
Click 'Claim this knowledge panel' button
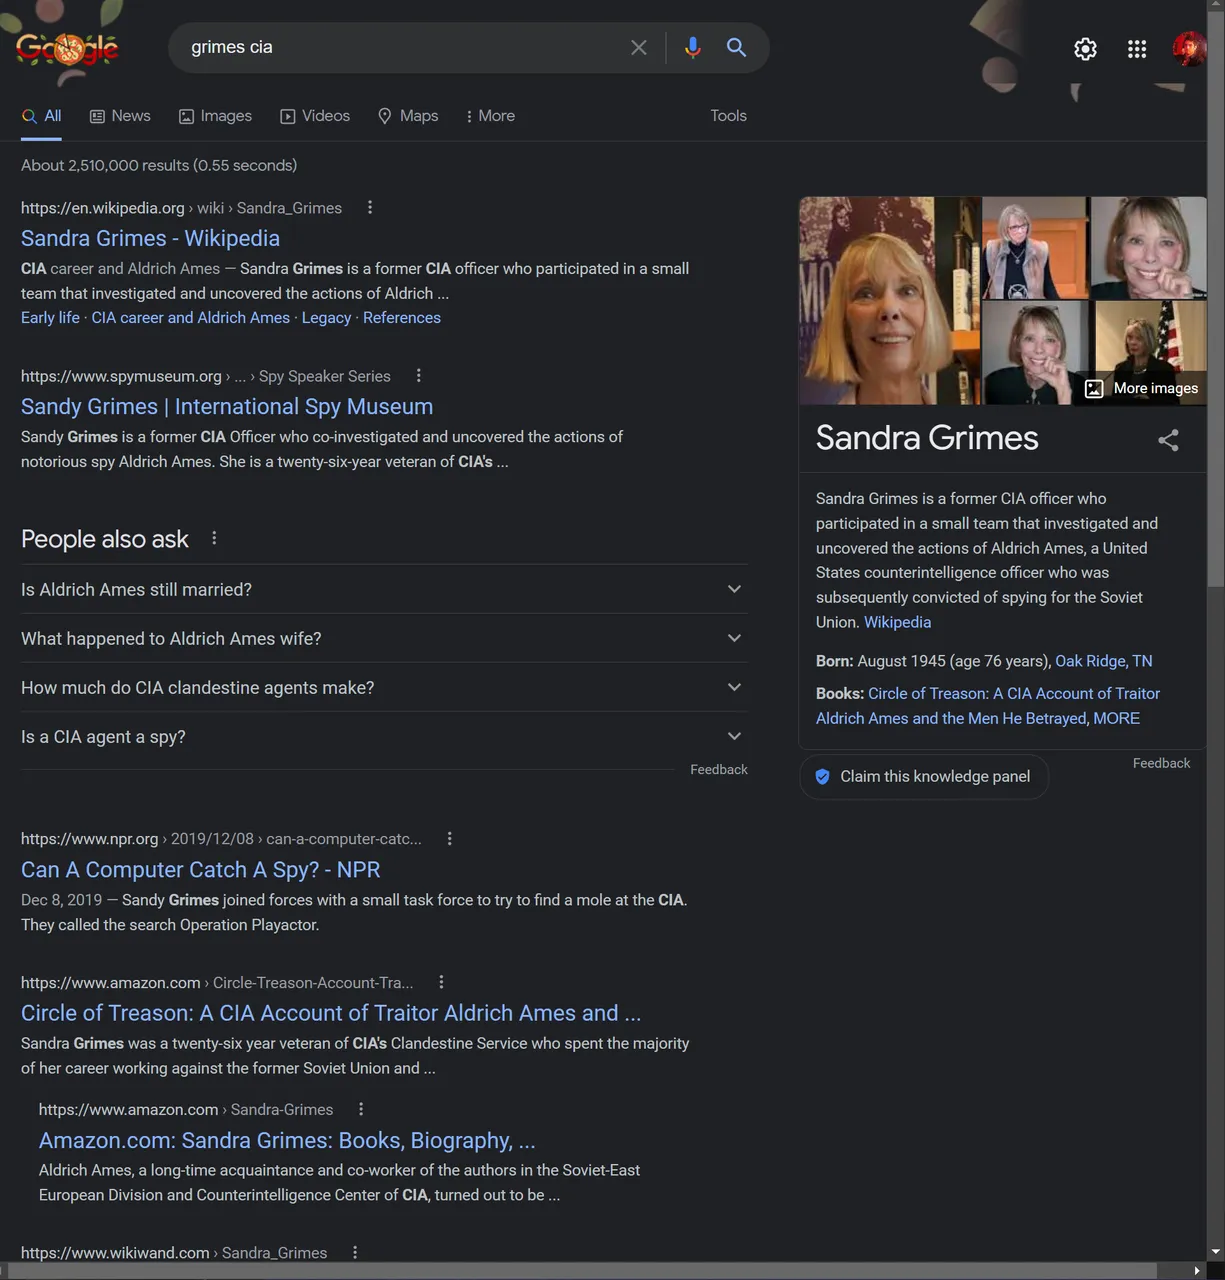click(924, 777)
